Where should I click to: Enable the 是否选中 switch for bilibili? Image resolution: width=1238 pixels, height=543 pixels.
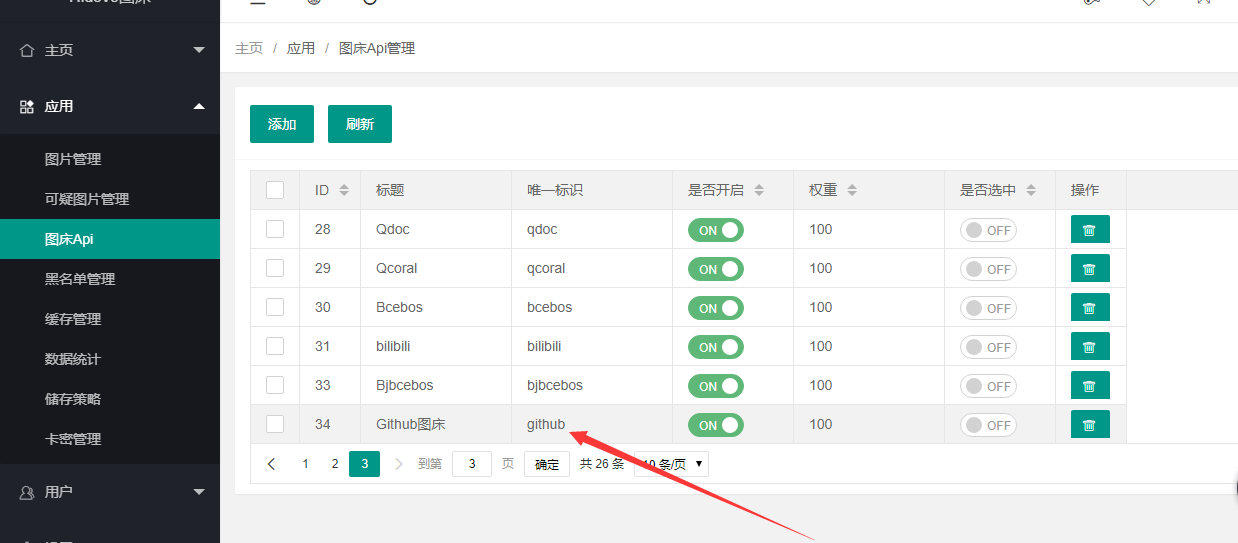click(988, 347)
